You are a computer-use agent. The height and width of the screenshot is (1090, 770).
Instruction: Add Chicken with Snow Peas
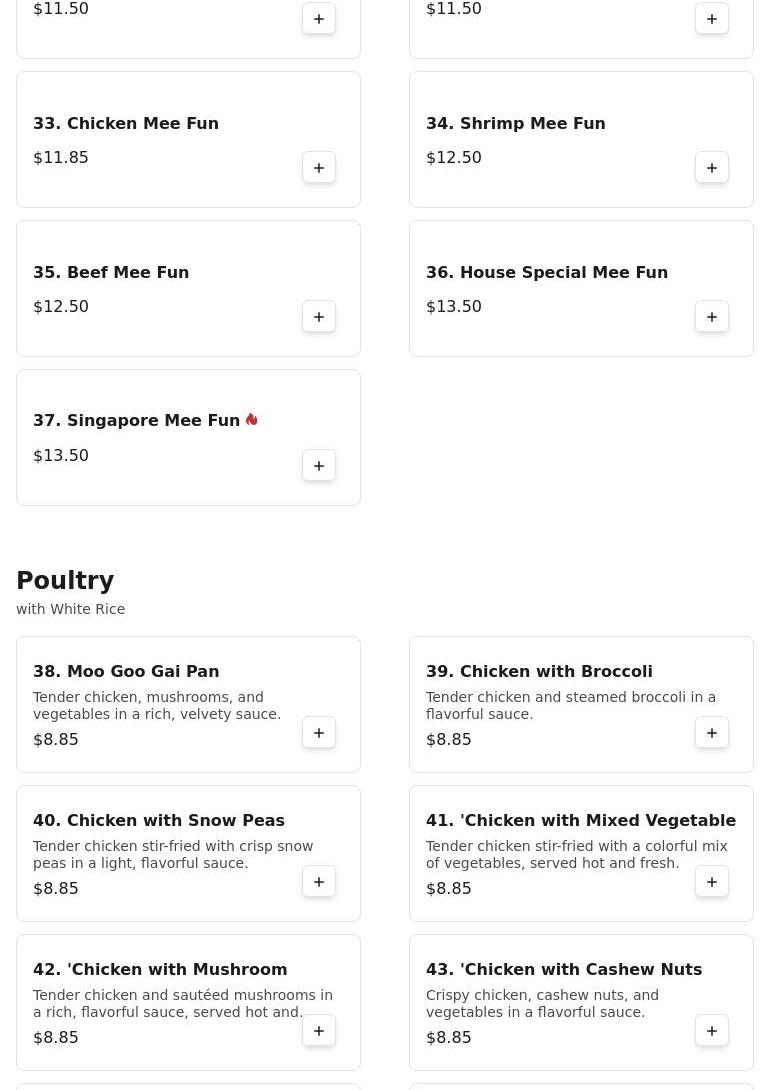319,882
